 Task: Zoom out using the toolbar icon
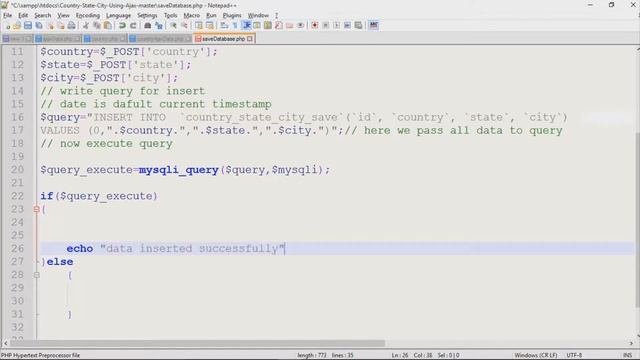click(x=184, y=25)
